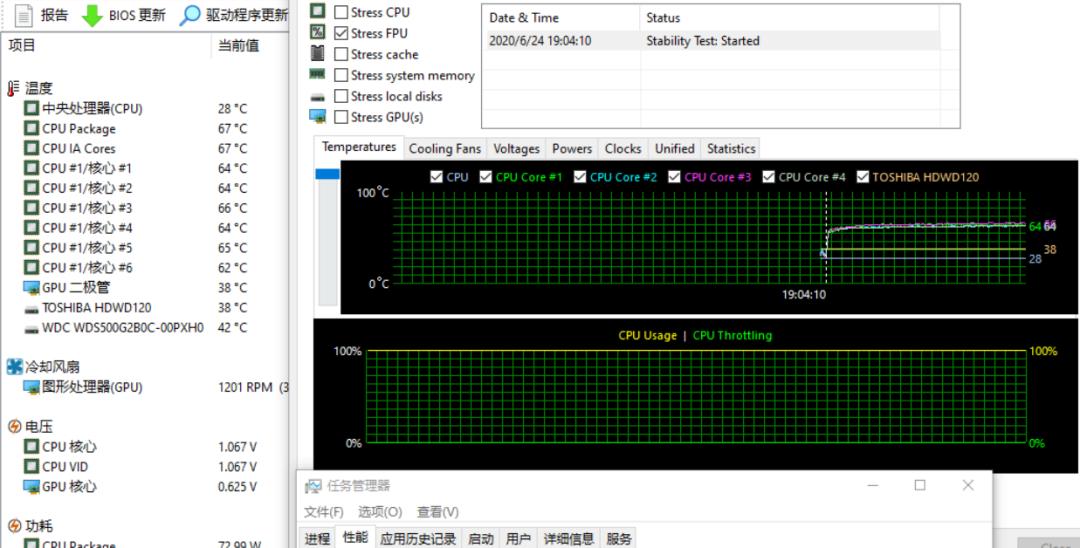The width and height of the screenshot is (1080, 548).
Task: Switch to the Cooling Fans tab
Action: [x=445, y=149]
